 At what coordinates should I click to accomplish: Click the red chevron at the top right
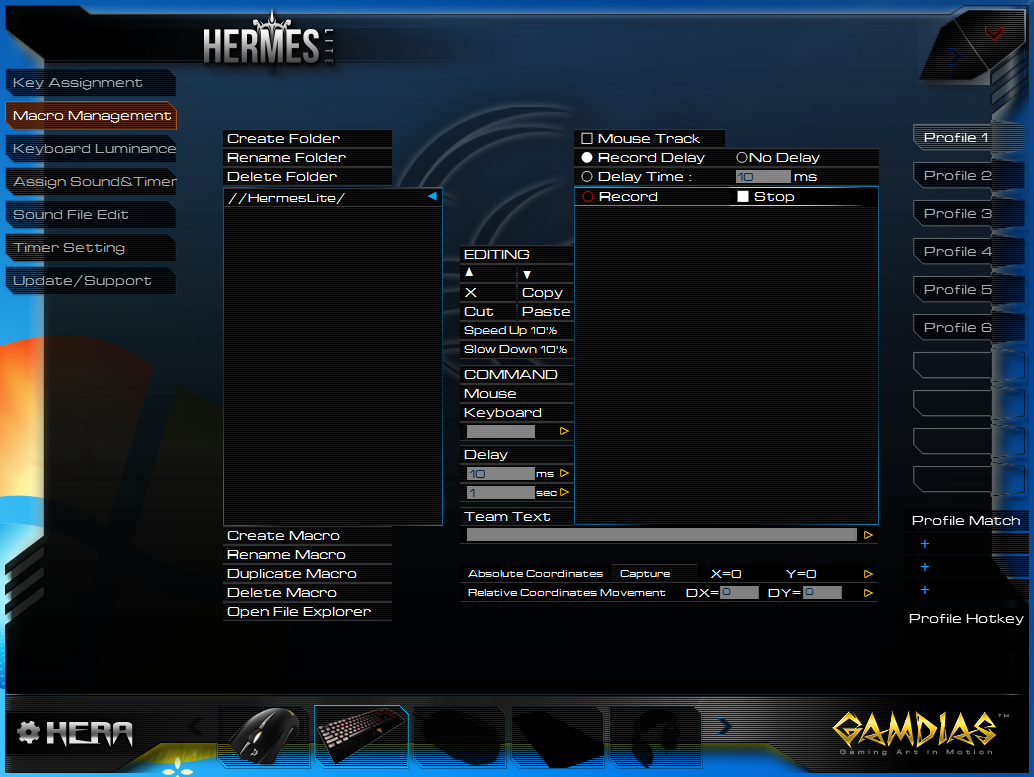pos(993,31)
